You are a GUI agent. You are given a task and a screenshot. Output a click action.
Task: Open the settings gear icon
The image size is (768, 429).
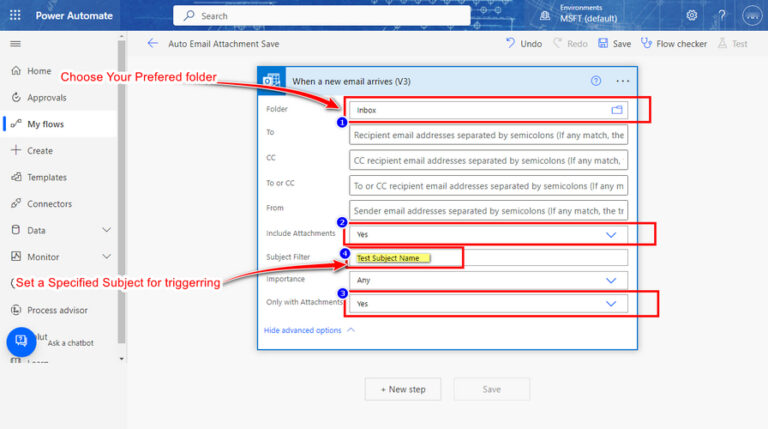692,15
